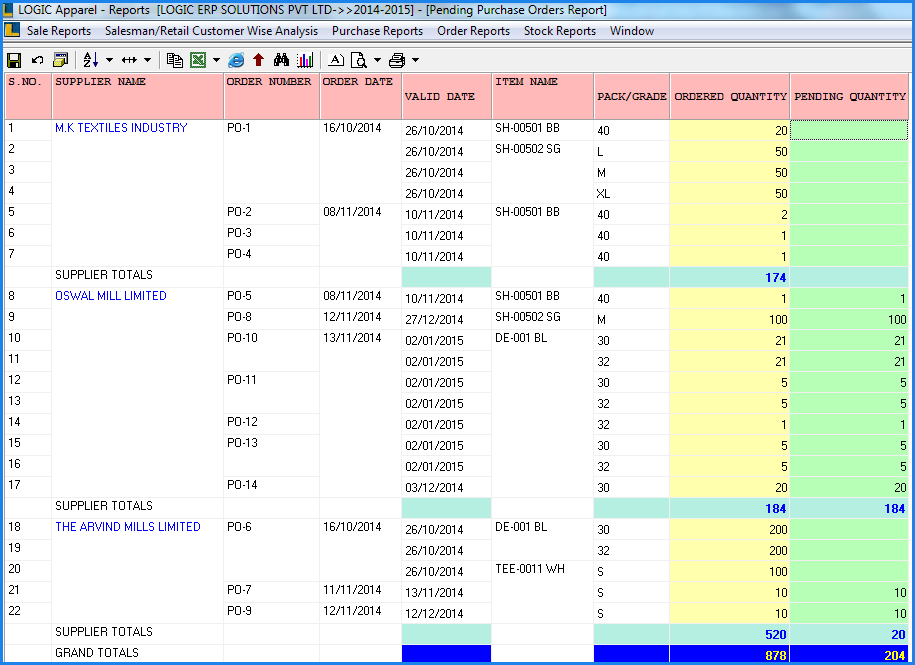915x665 pixels.
Task: Open the Stock Reports menu
Action: point(560,31)
